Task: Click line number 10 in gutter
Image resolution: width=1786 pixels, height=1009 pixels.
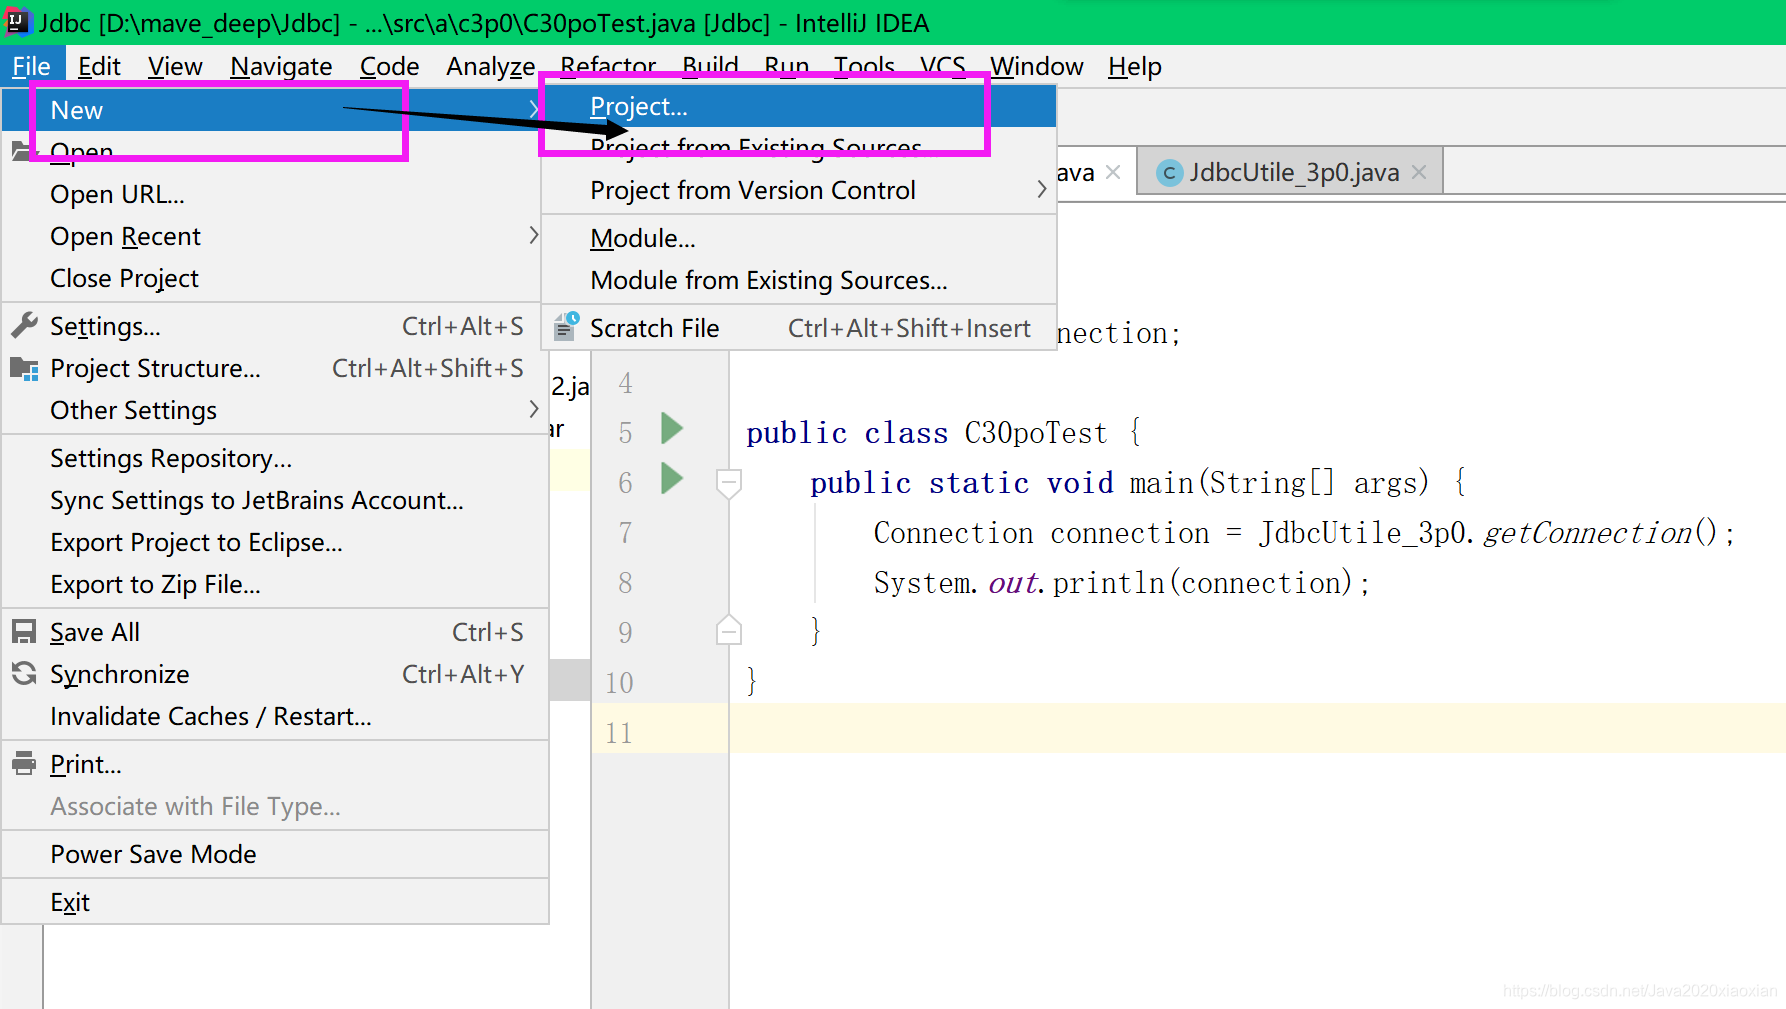Action: click(x=619, y=683)
